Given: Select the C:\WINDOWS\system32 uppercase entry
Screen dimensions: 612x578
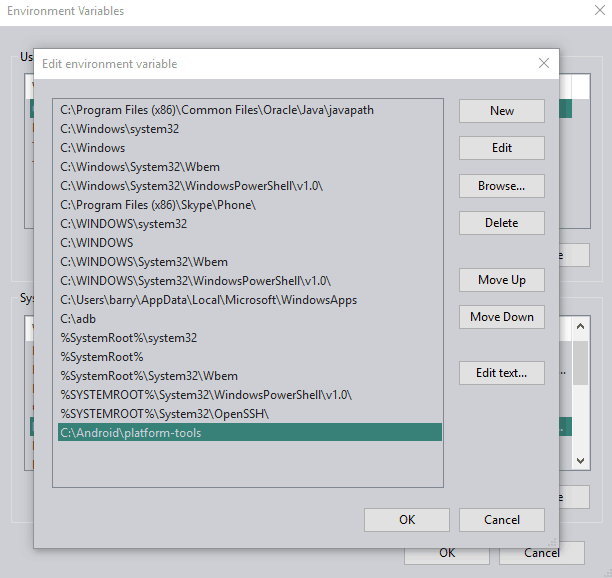Looking at the screenshot, I should coord(250,224).
